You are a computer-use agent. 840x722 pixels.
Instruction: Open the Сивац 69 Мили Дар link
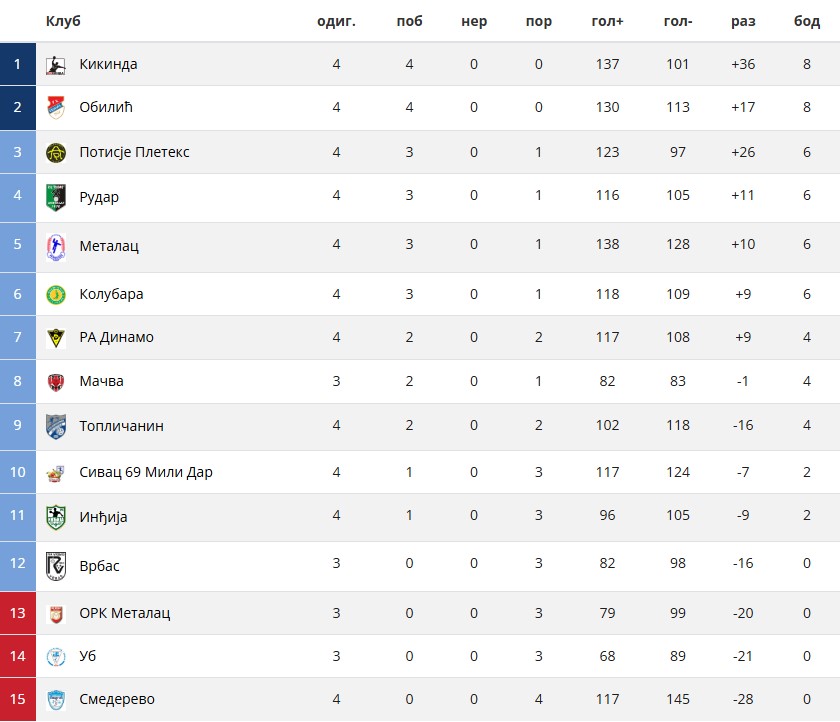coord(146,472)
